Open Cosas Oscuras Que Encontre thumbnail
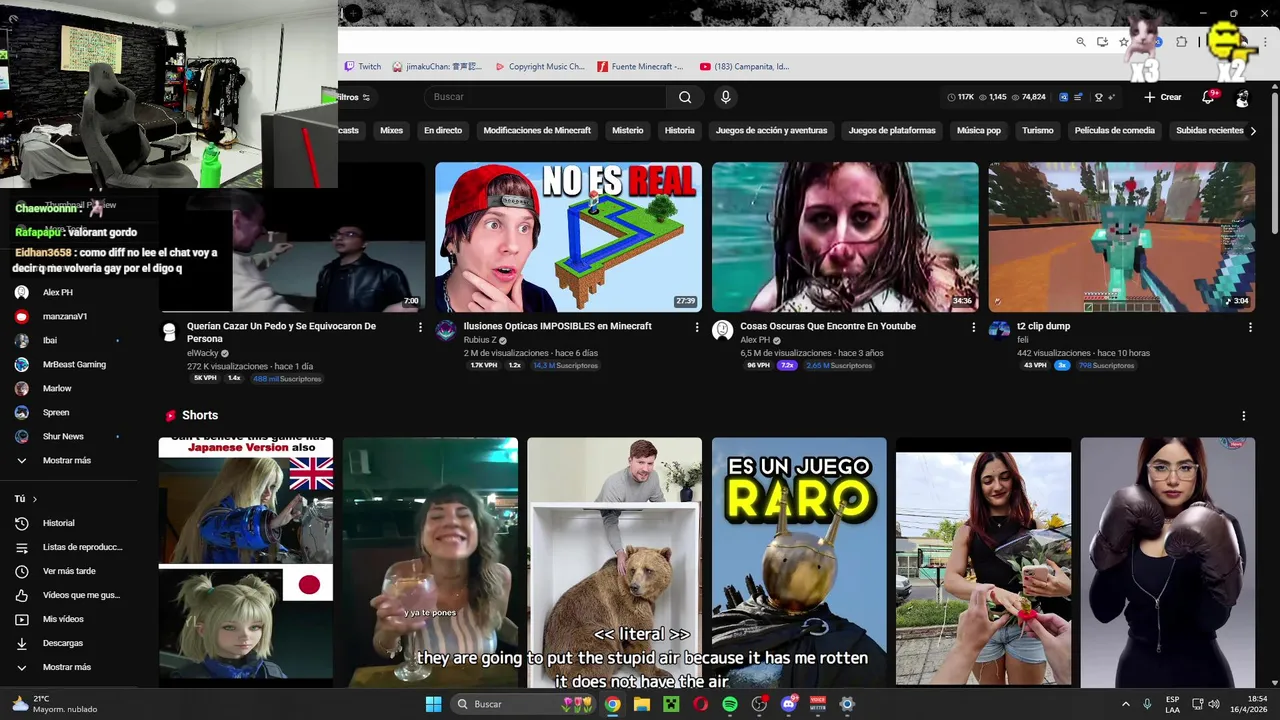1280x720 pixels. click(845, 237)
